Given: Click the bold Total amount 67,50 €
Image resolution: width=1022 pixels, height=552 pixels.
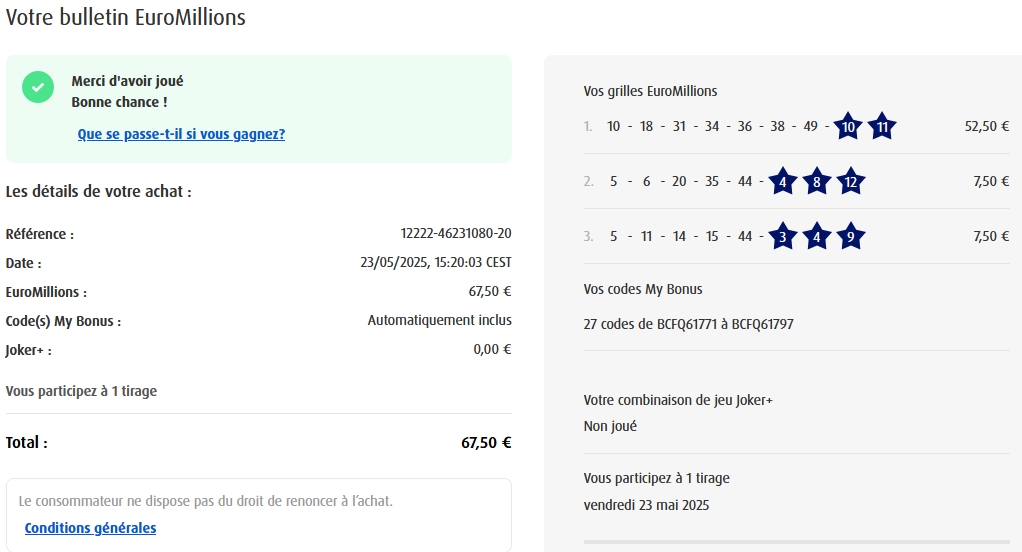Looking at the screenshot, I should pyautogui.click(x=486, y=443).
